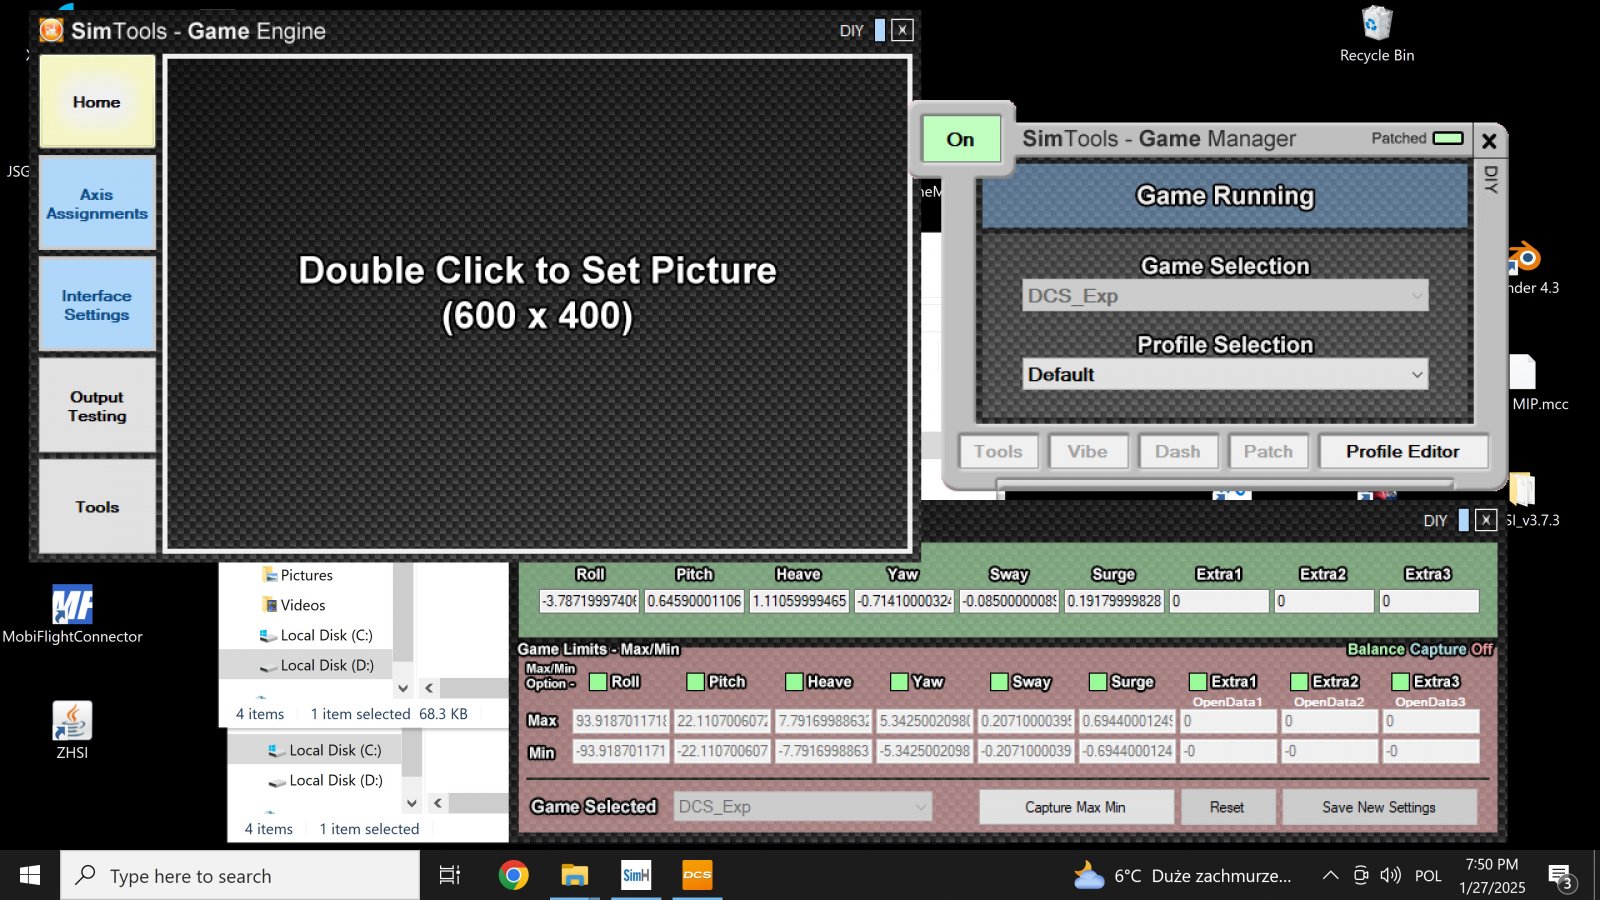This screenshot has width=1600, height=900.
Task: Click Save New Settings button
Action: (1379, 807)
